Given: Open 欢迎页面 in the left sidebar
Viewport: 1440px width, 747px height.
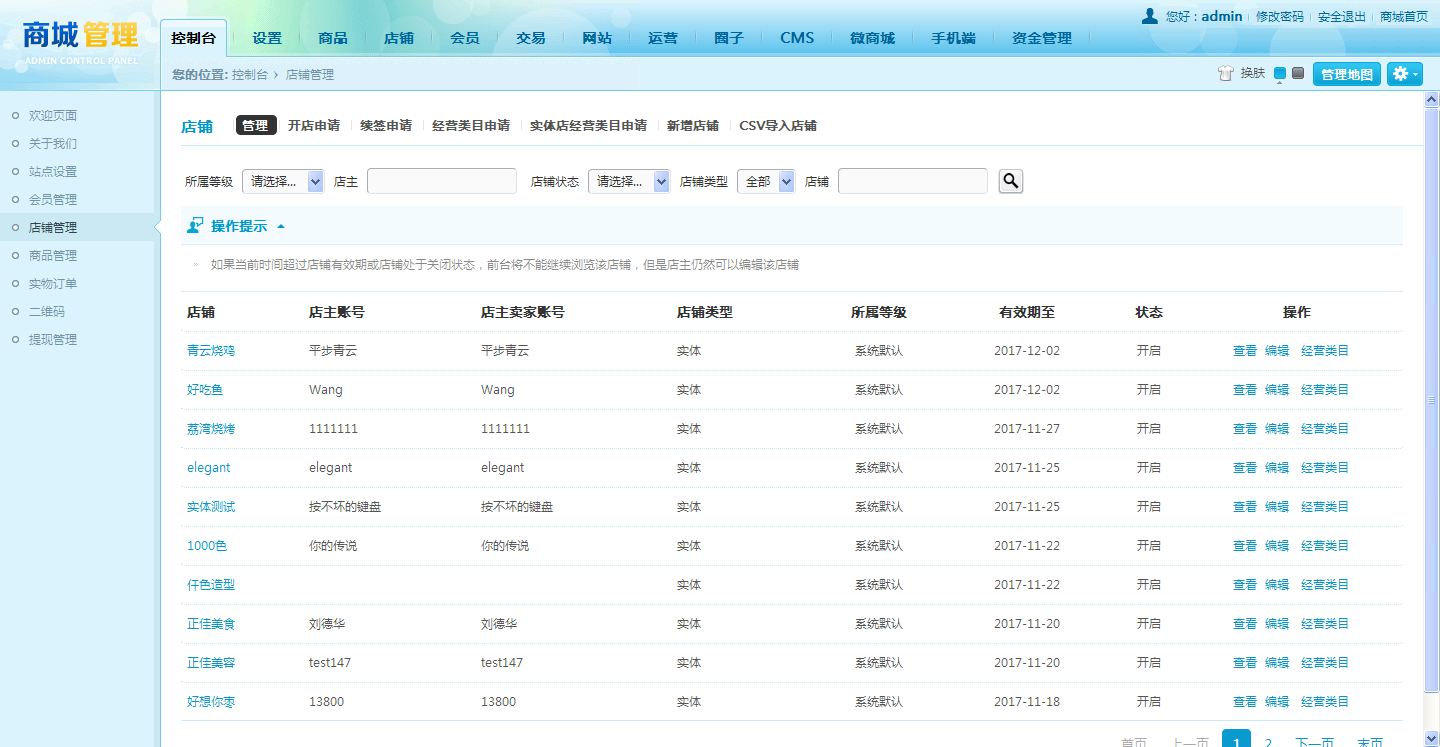Looking at the screenshot, I should click(x=53, y=116).
